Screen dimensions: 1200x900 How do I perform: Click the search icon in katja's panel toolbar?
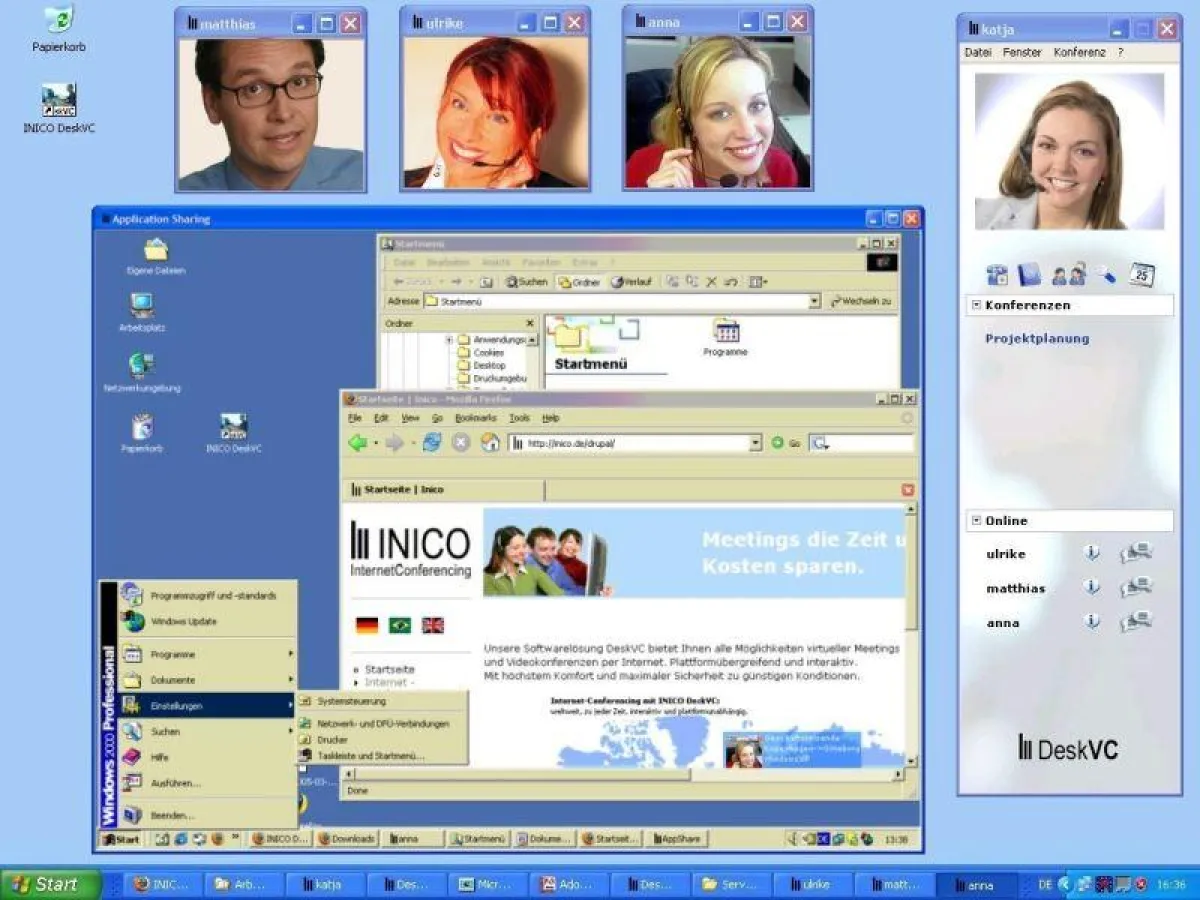[x=1104, y=274]
